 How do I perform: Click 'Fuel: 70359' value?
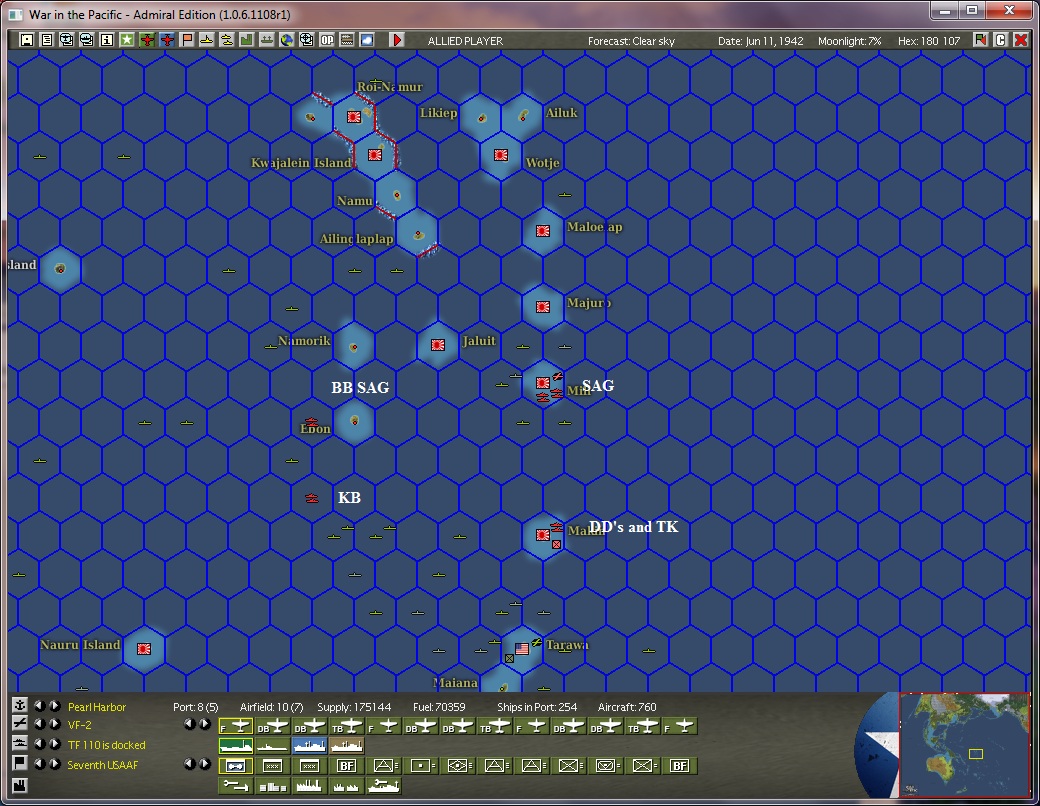pos(439,707)
